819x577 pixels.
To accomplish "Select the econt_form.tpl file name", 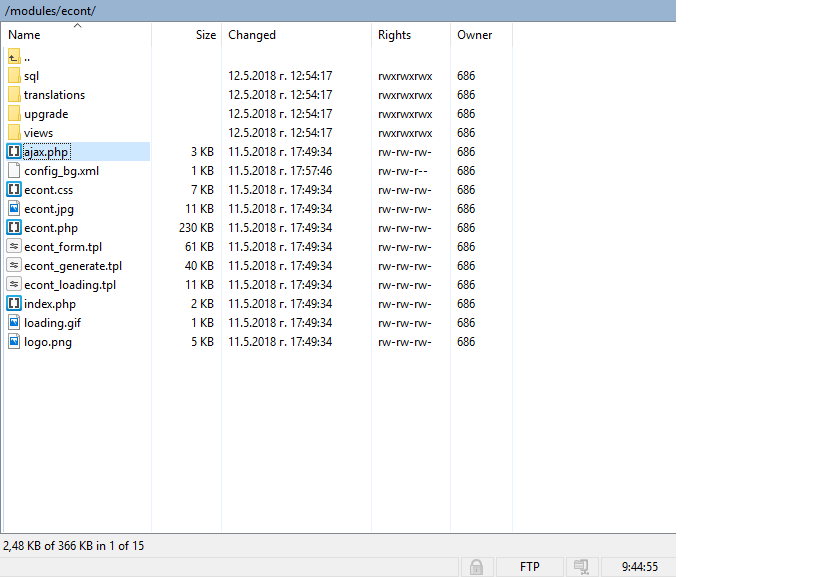I will pyautogui.click(x=63, y=247).
